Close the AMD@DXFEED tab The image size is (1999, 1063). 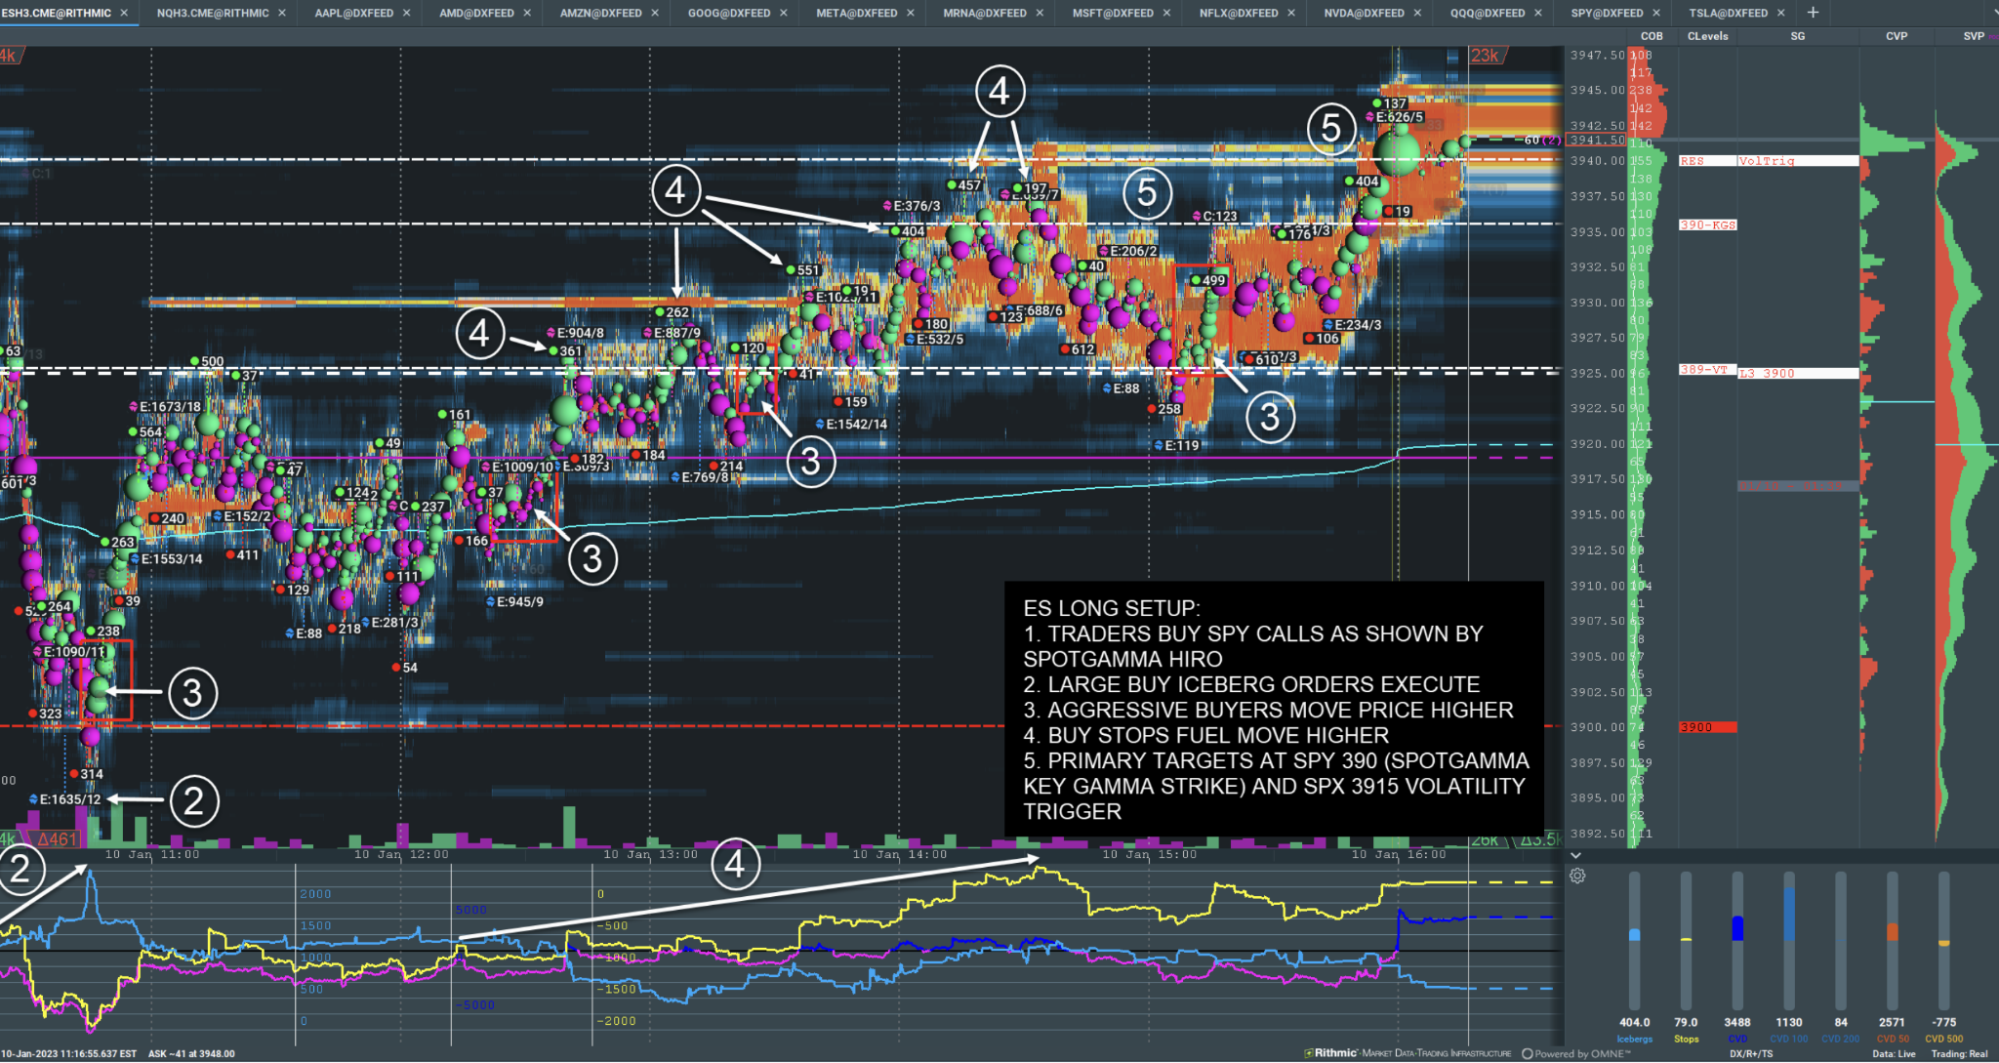pyautogui.click(x=527, y=13)
